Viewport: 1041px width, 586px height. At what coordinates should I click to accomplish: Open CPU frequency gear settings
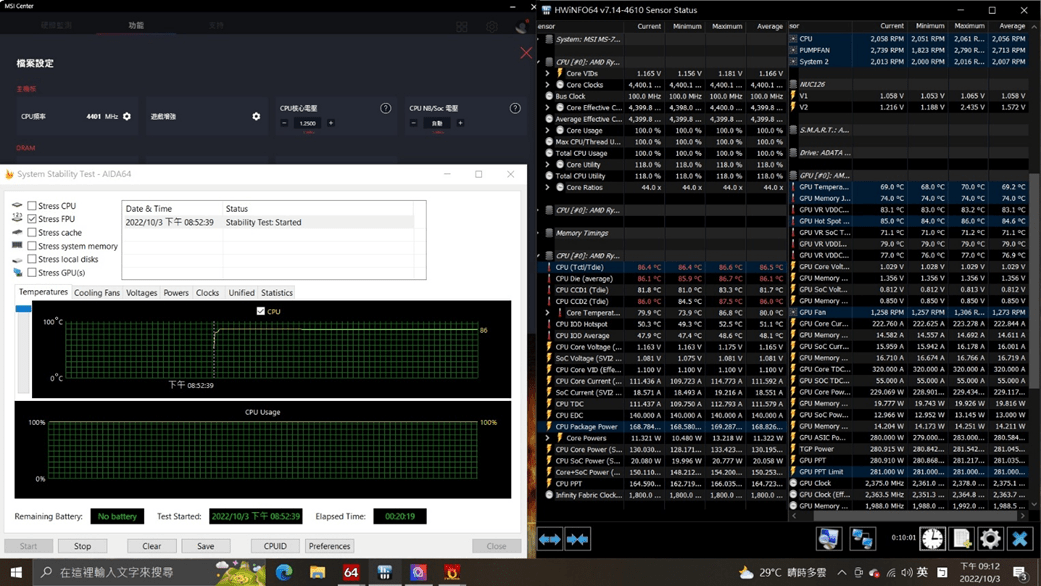pos(127,116)
